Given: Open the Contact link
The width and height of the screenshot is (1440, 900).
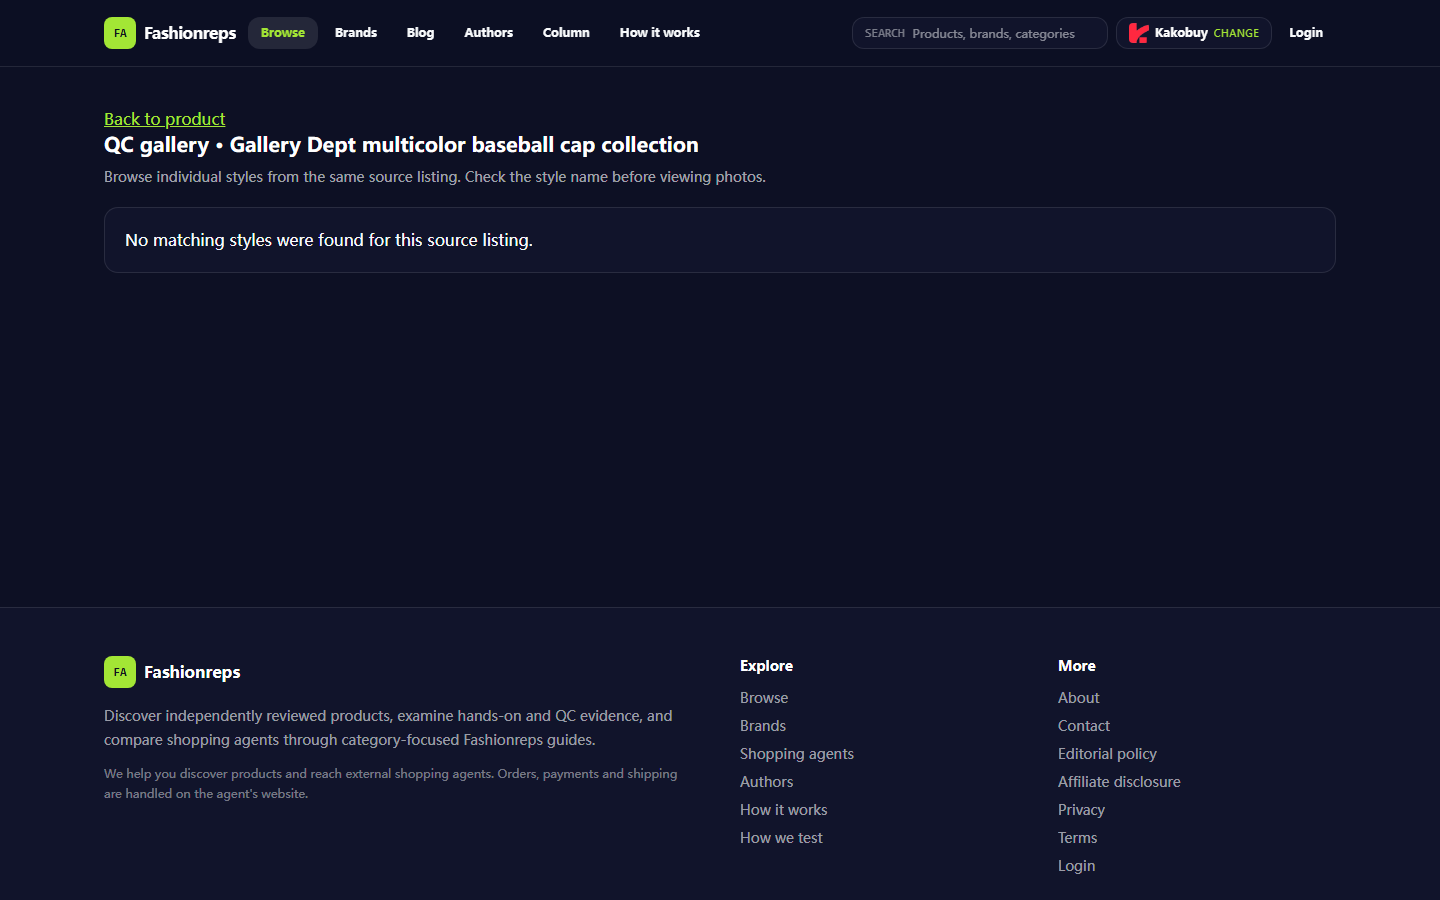Looking at the screenshot, I should click(x=1084, y=726).
